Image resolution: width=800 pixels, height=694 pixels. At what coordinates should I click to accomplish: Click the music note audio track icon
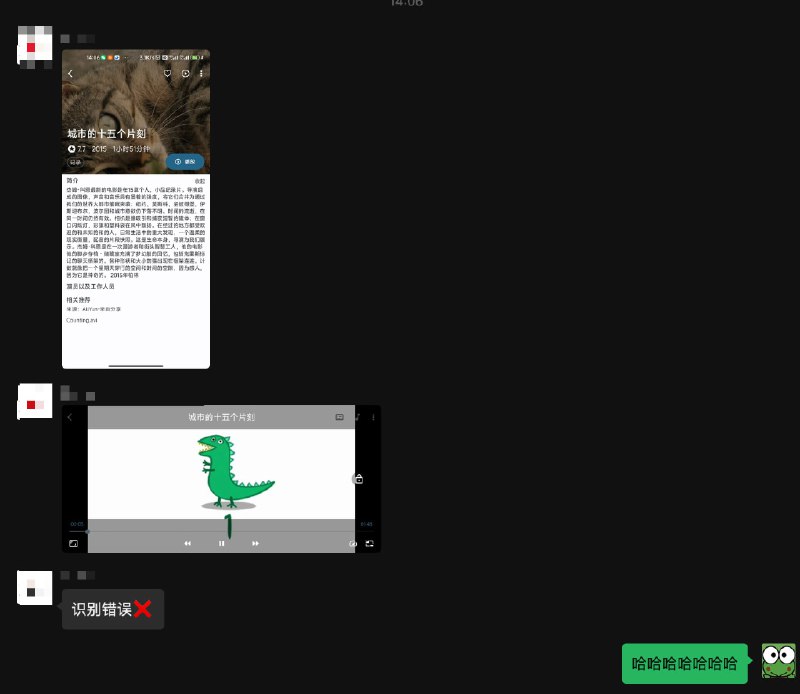(357, 416)
